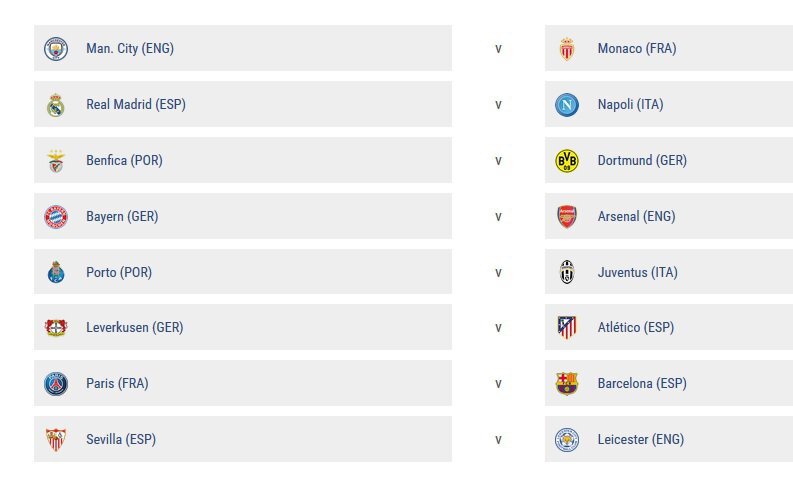Click the Barcelona (ESP) team name
Screen dimensions: 793x488
tap(642, 384)
